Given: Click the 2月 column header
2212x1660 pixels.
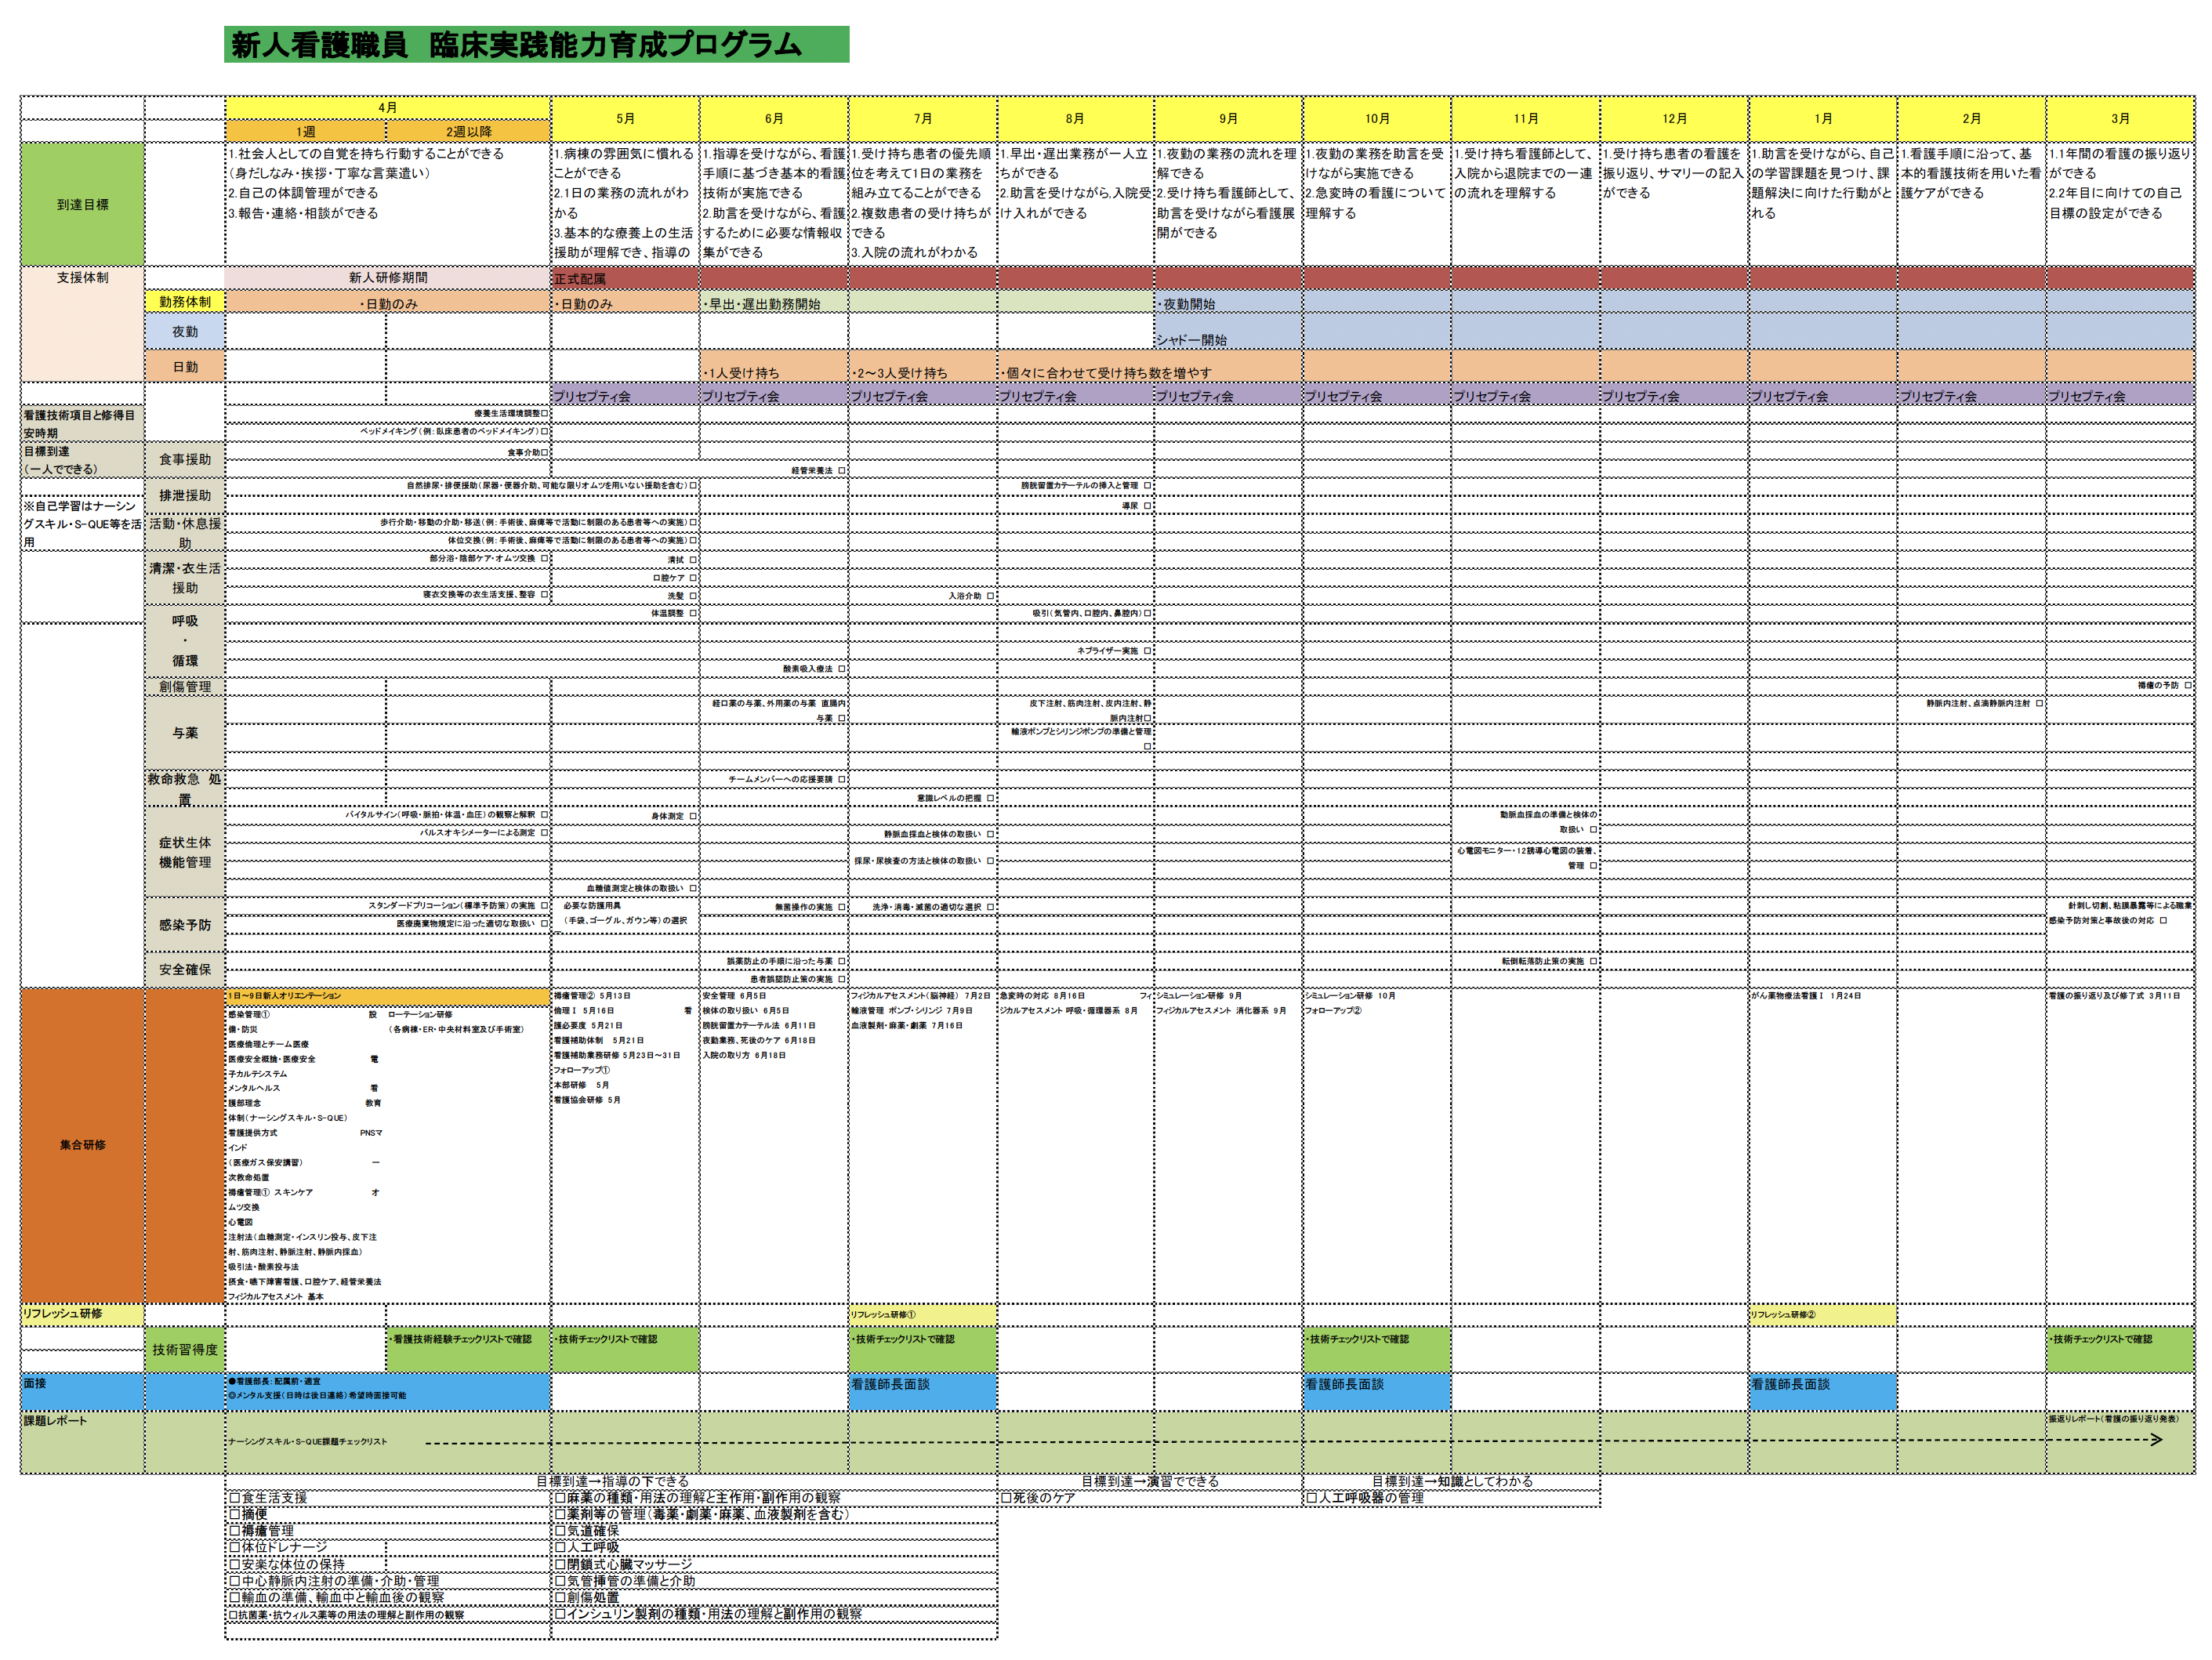Looking at the screenshot, I should pyautogui.click(x=1971, y=119).
